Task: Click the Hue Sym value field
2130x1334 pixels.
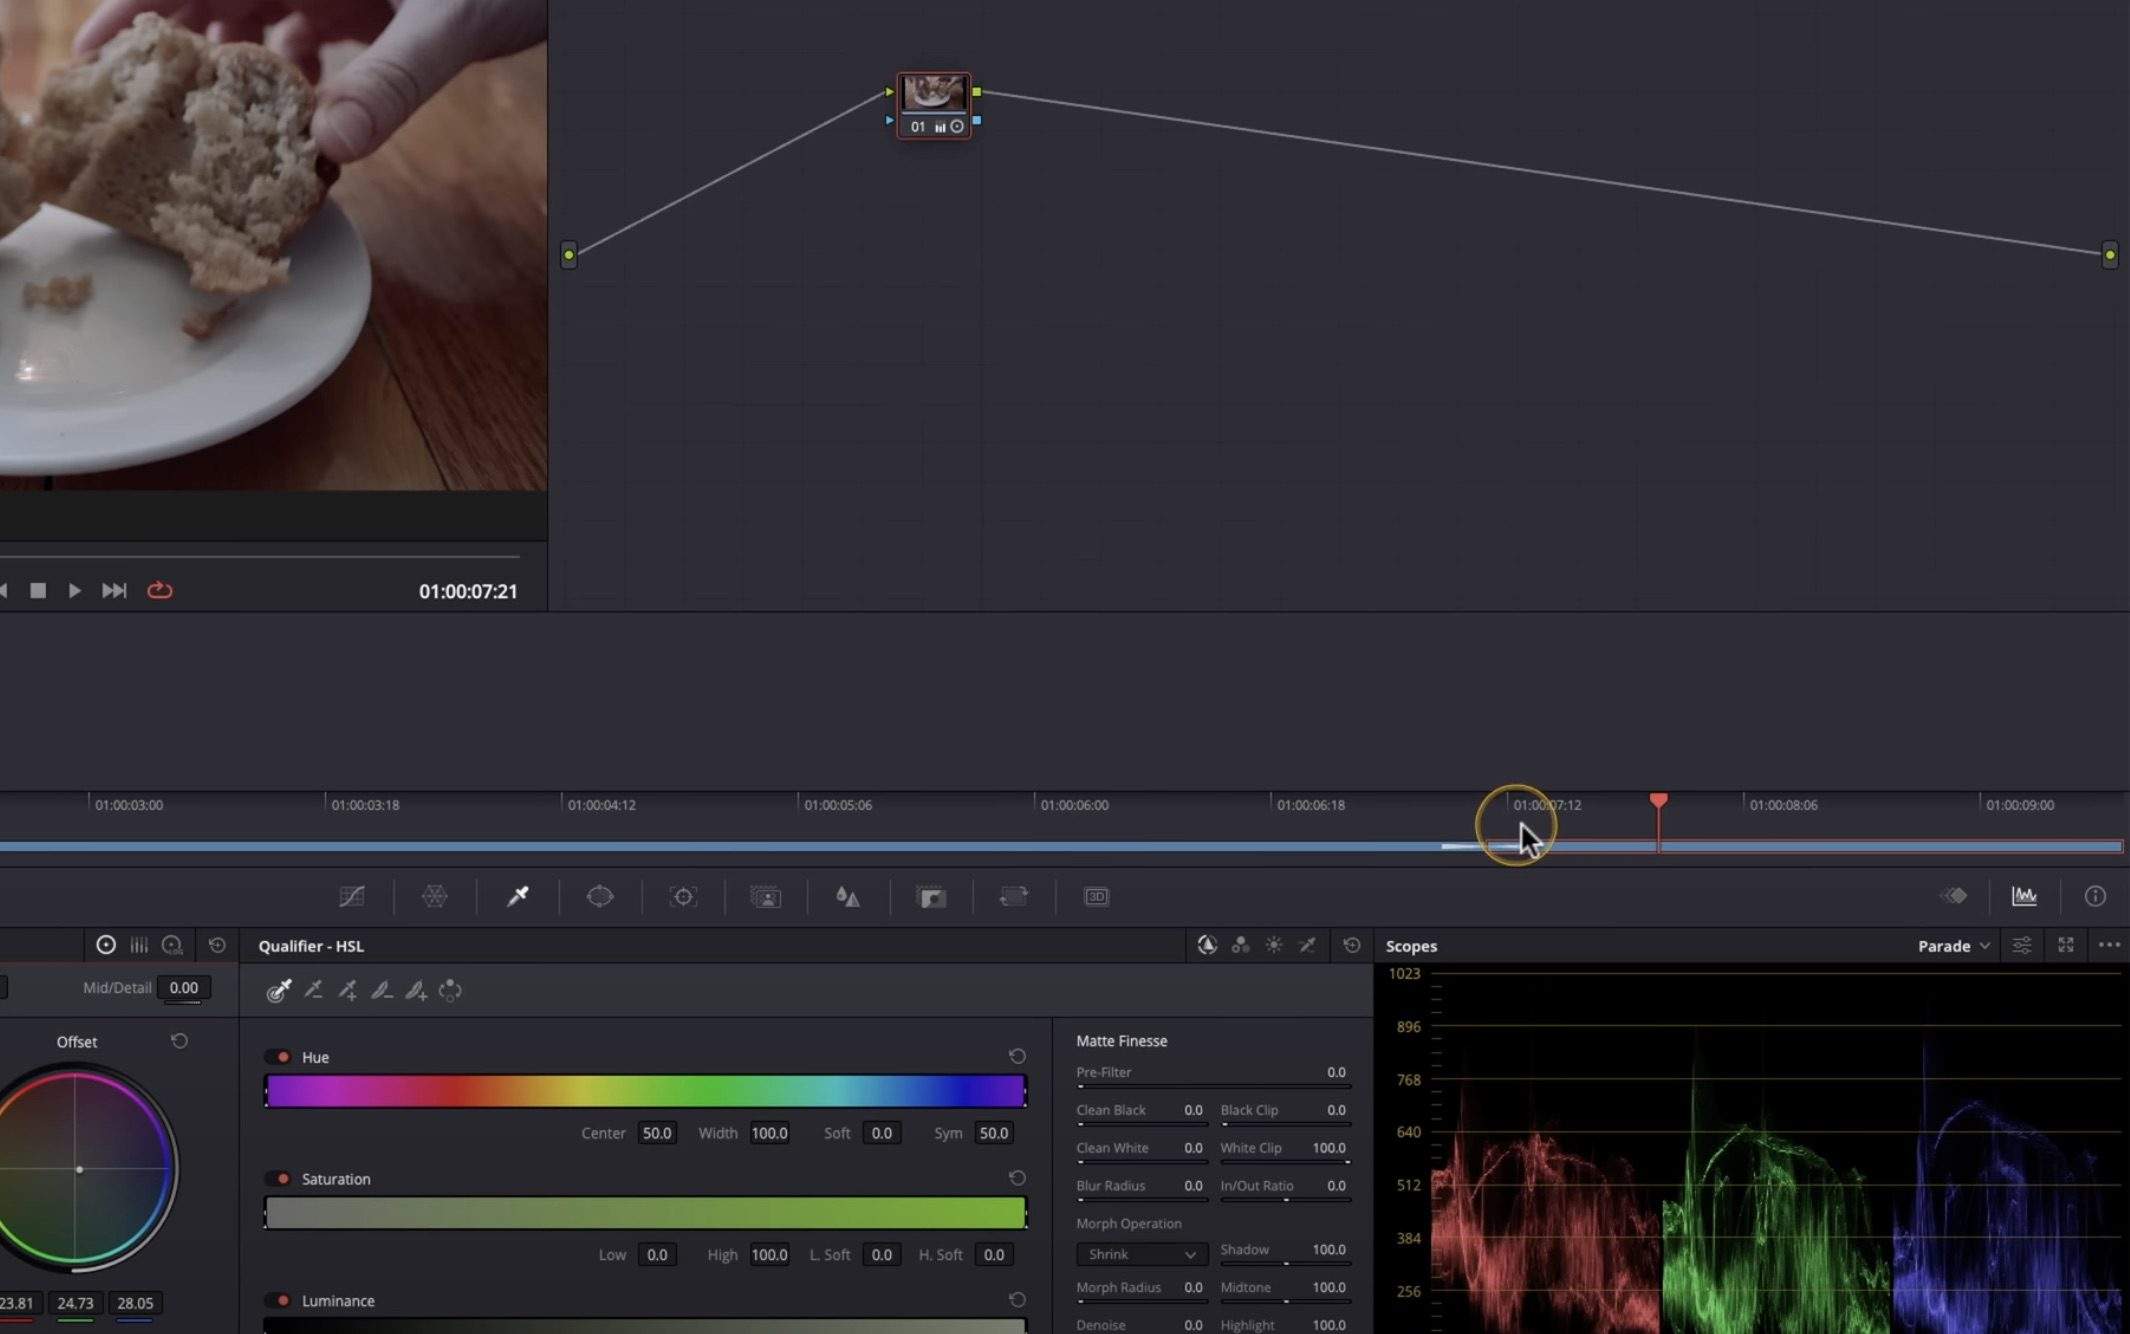Action: [x=993, y=1133]
